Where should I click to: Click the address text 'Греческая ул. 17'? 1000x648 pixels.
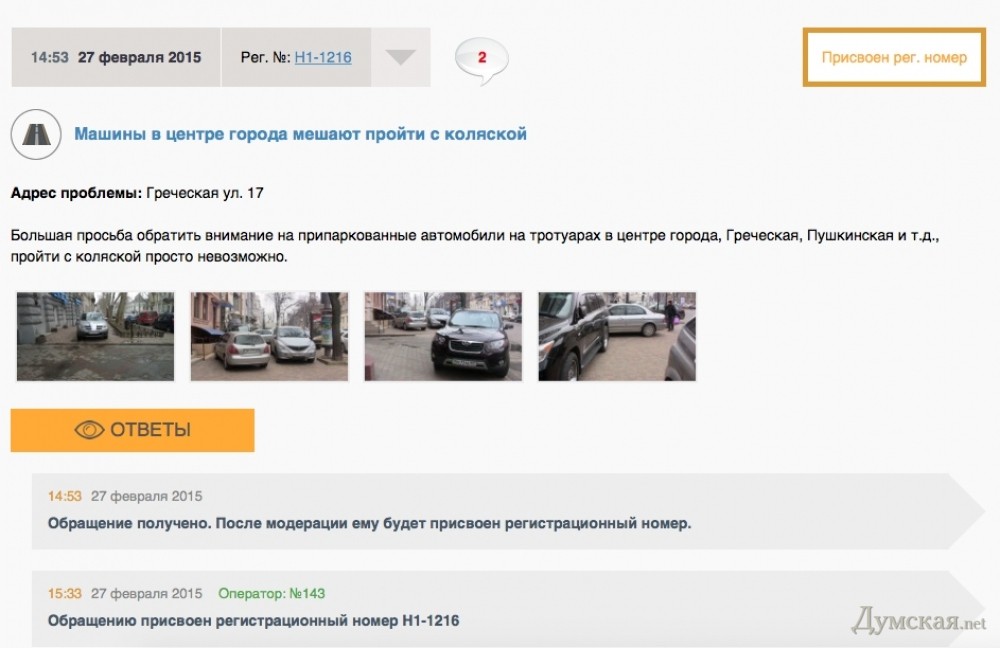point(205,193)
